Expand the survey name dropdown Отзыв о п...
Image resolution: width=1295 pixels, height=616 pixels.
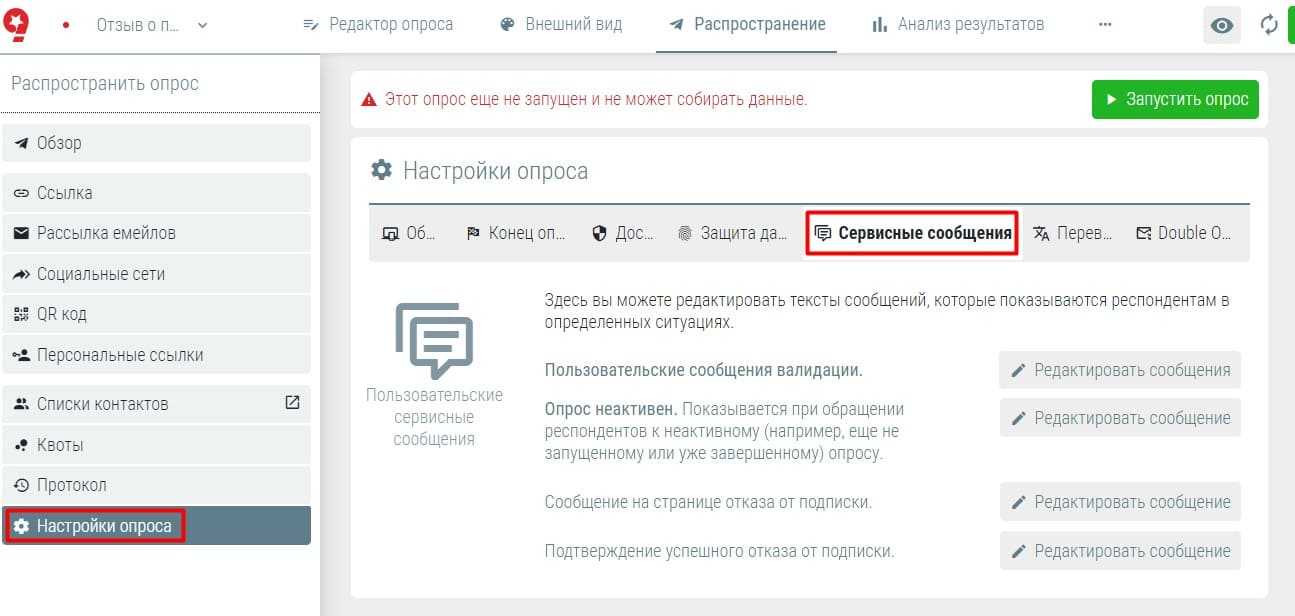[152, 25]
